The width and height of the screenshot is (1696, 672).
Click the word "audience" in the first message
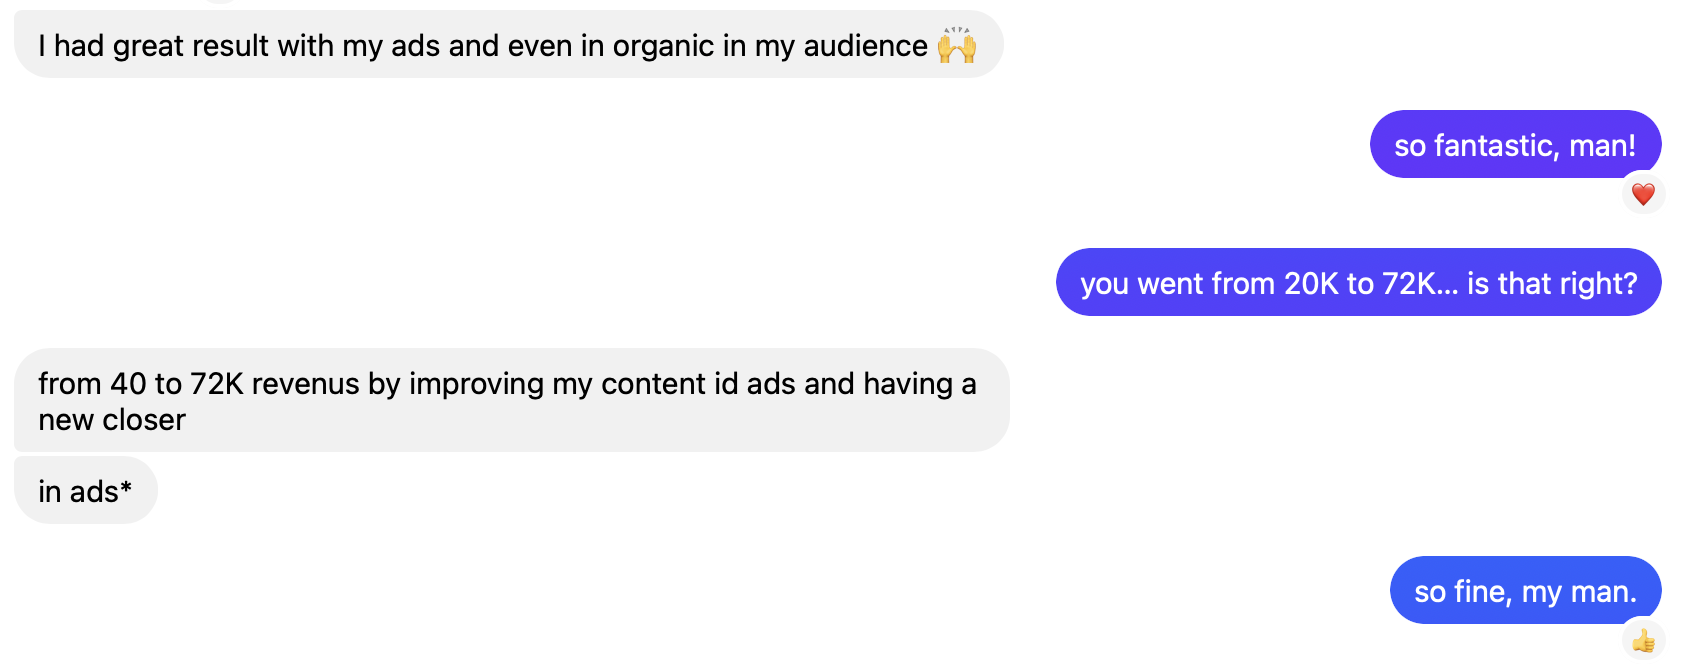[x=865, y=46]
